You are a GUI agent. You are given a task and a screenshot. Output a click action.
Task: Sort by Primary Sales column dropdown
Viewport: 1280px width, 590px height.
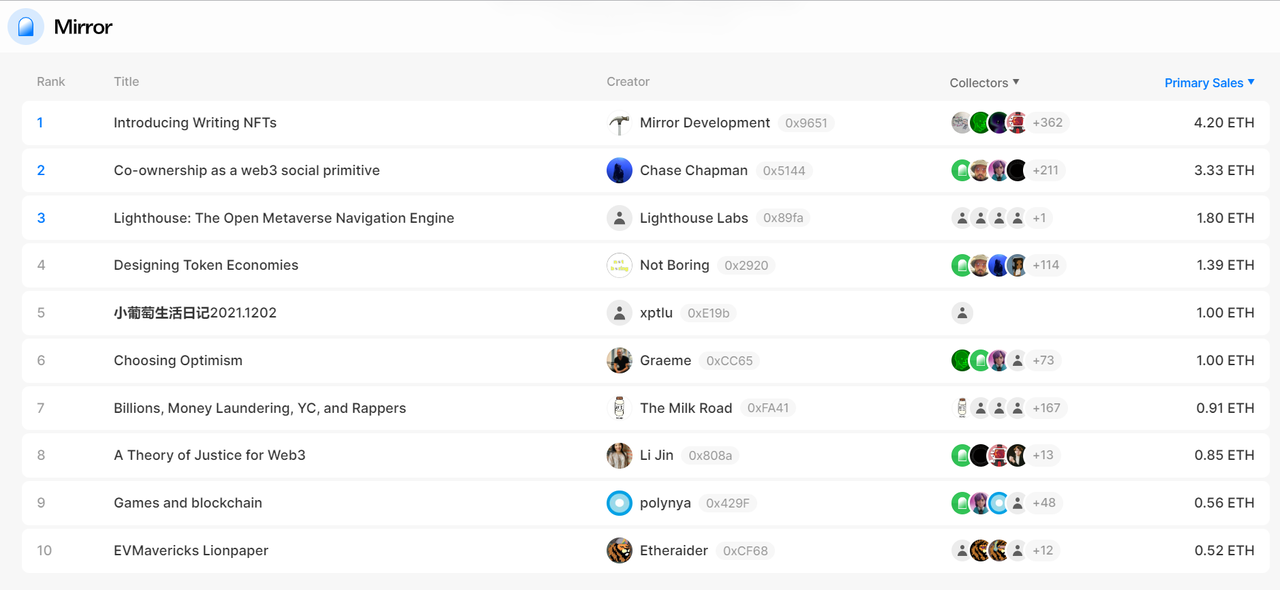tap(1209, 83)
